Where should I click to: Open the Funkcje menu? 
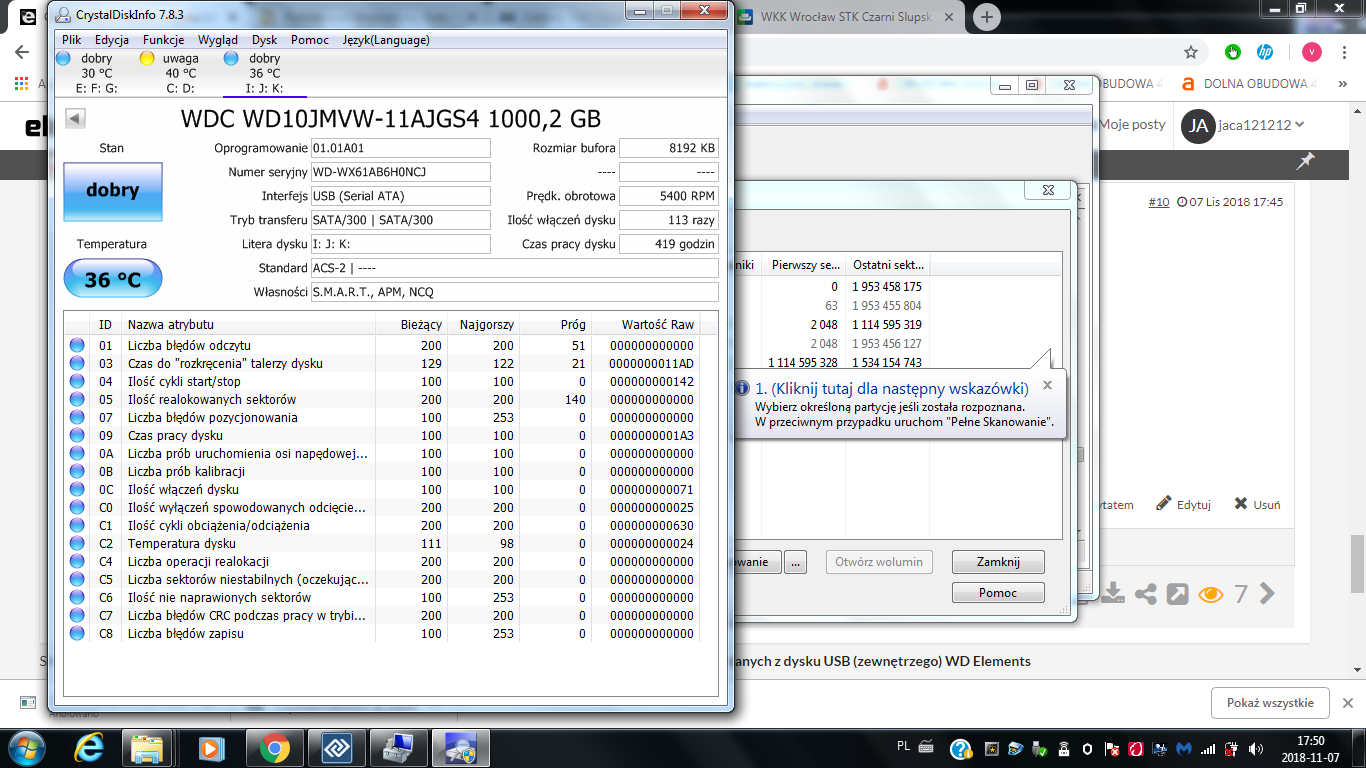[x=163, y=40]
